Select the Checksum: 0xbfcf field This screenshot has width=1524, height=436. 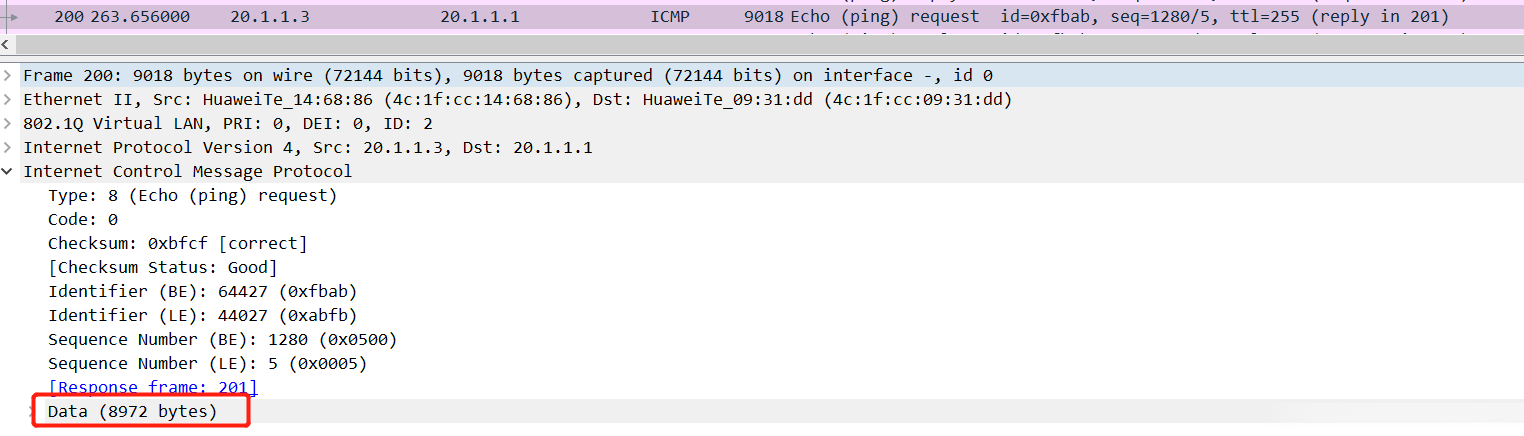[177, 244]
